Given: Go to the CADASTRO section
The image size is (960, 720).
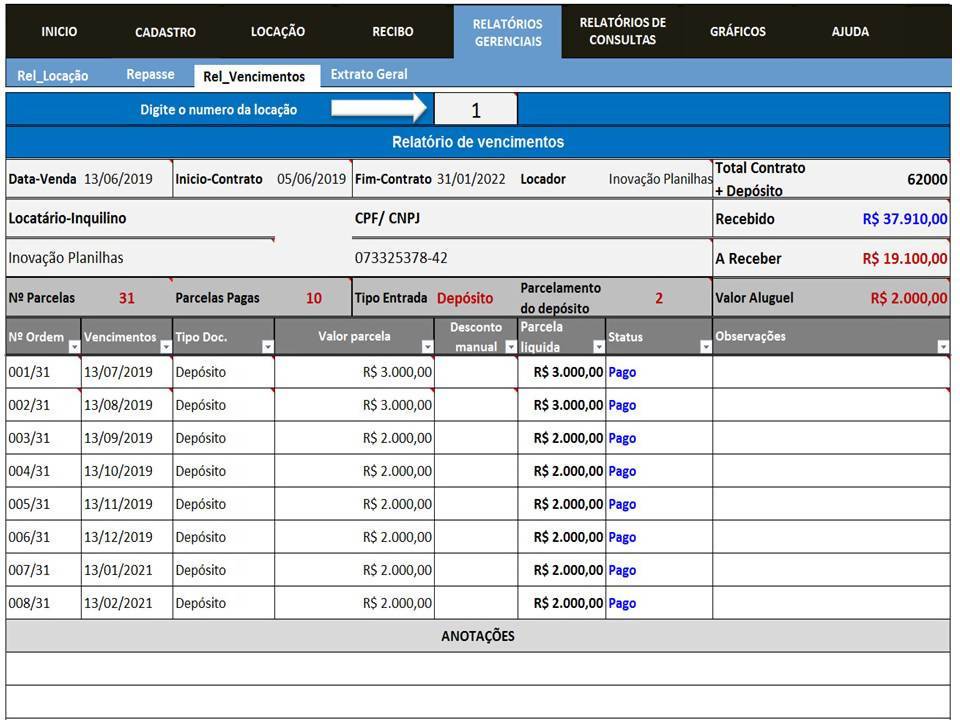Looking at the screenshot, I should (x=165, y=32).
